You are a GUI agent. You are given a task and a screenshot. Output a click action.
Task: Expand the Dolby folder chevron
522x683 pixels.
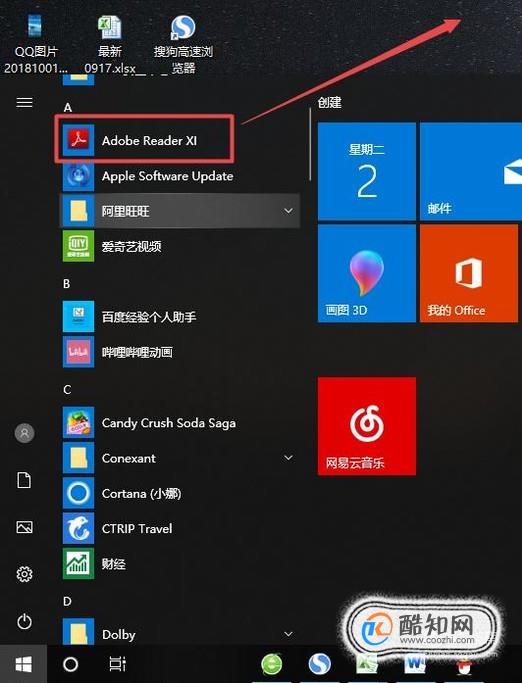288,634
